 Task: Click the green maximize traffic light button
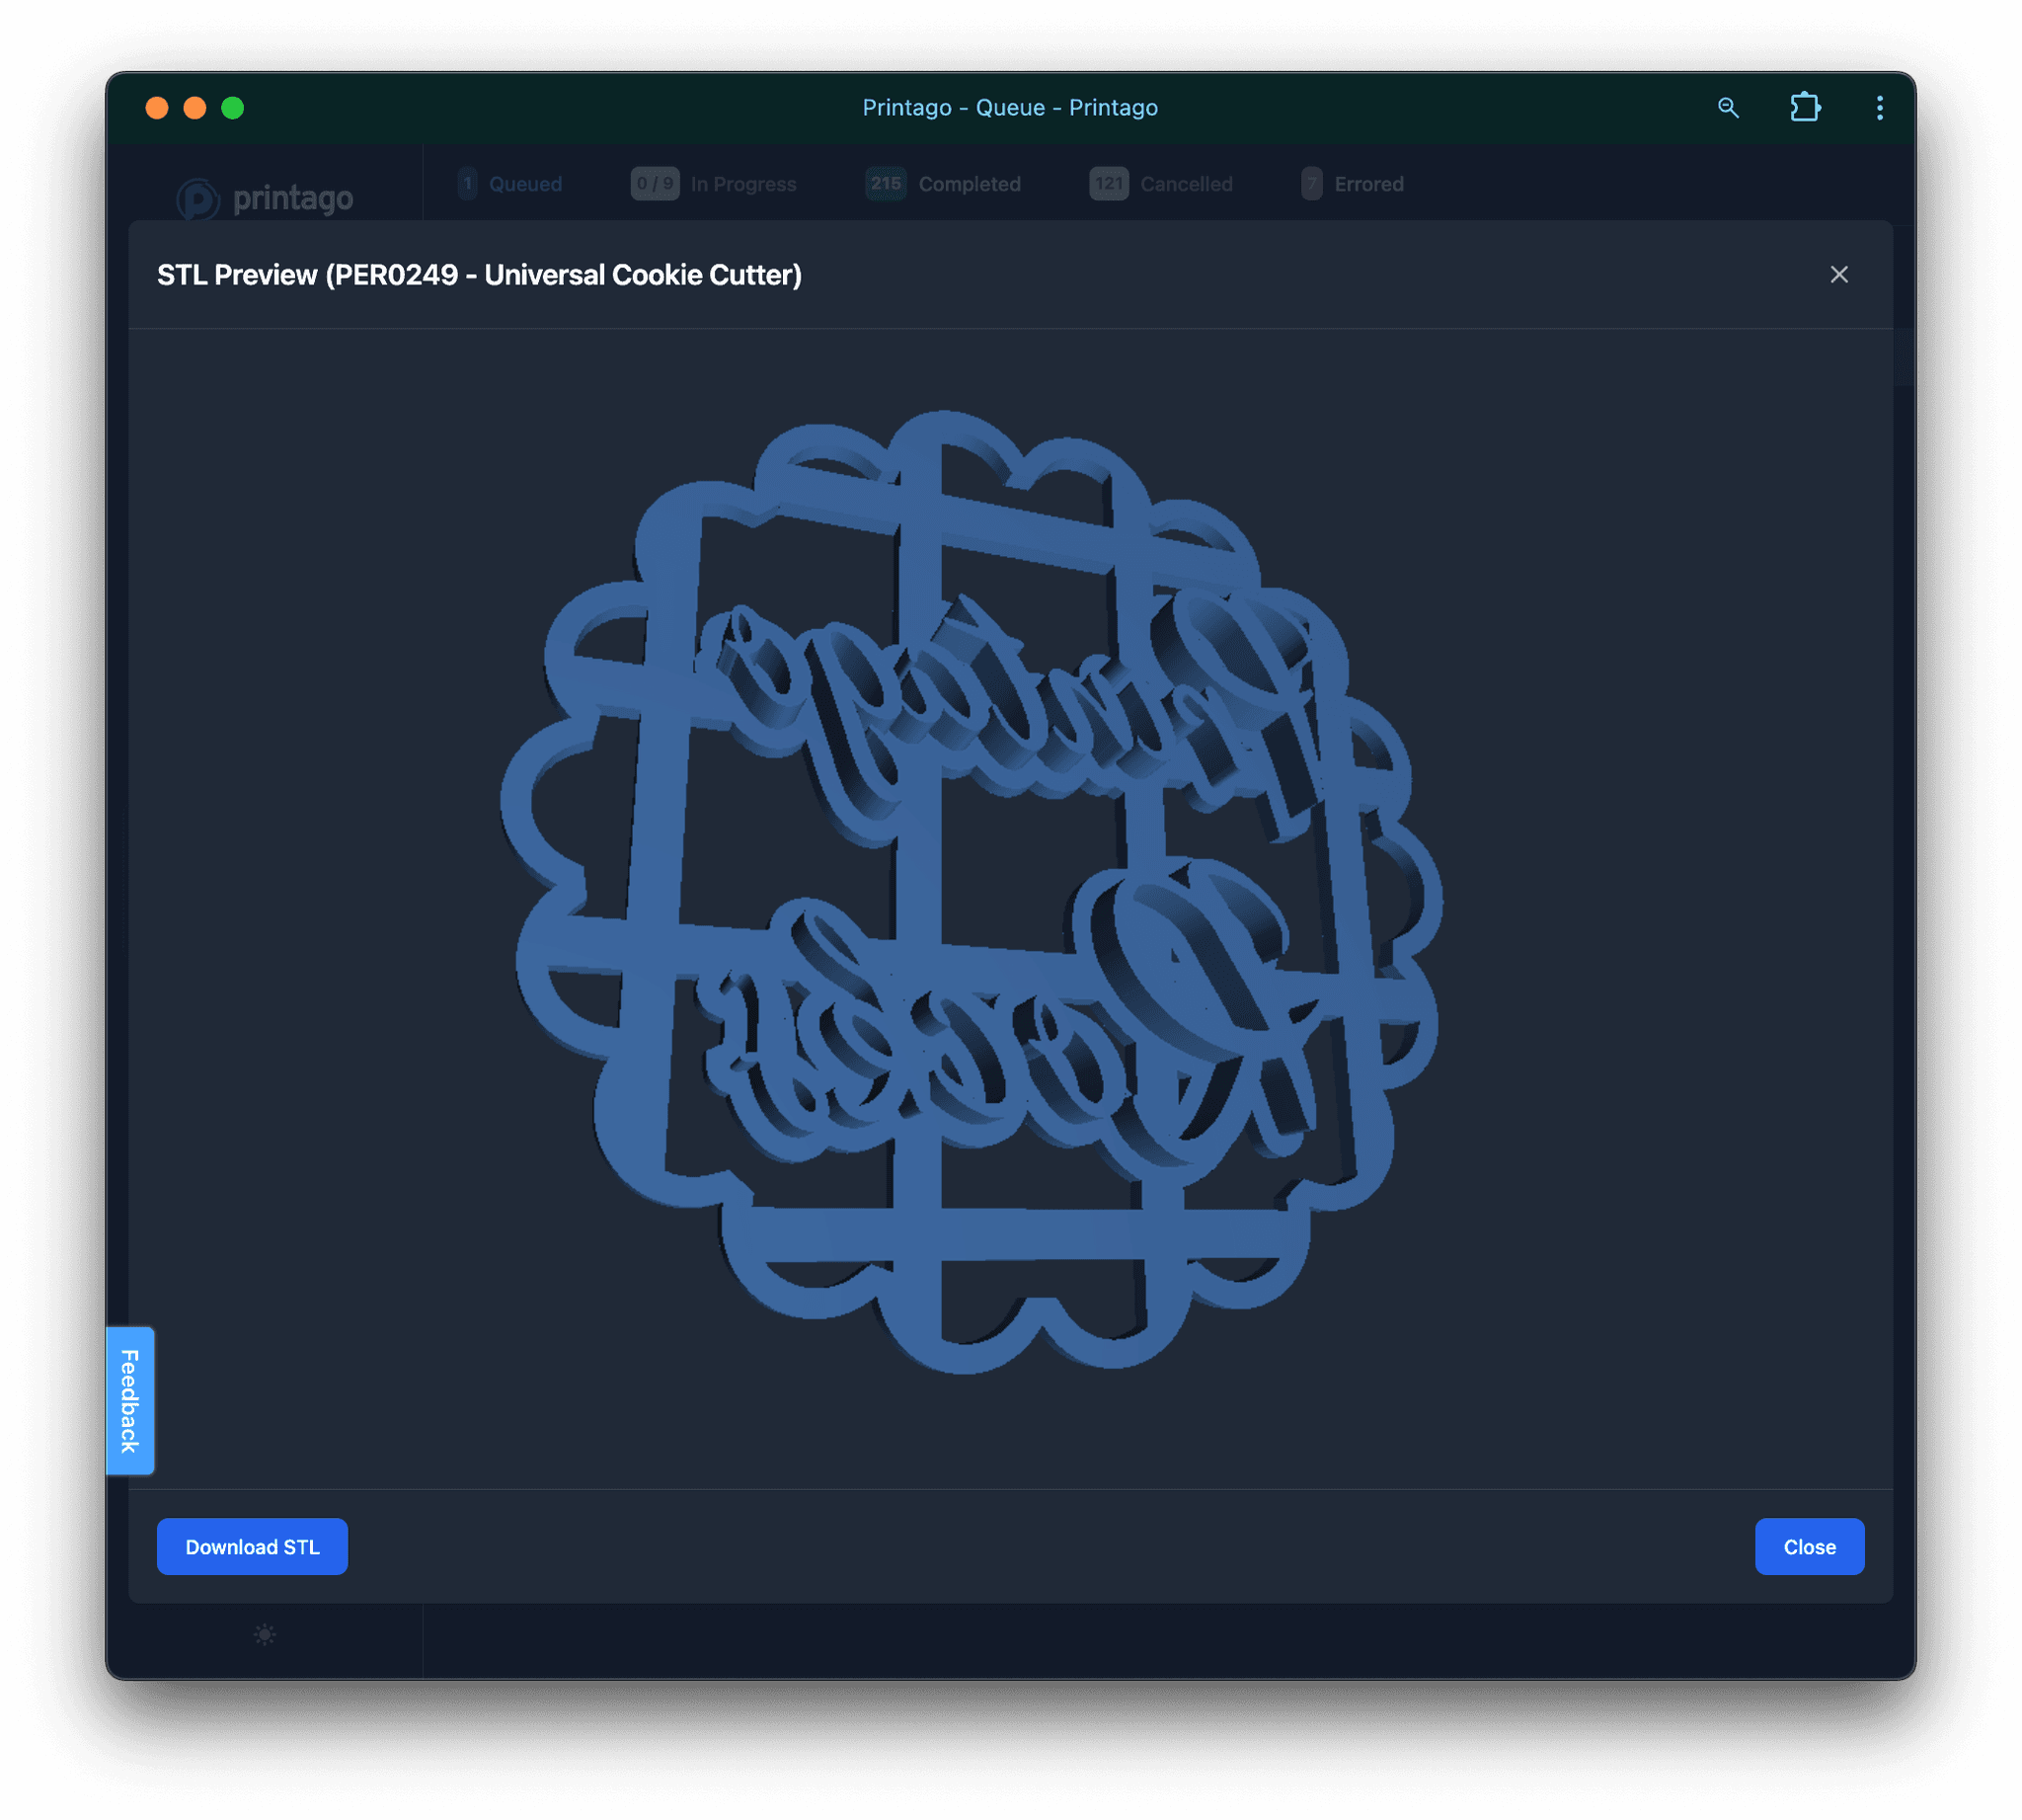pyautogui.click(x=233, y=107)
